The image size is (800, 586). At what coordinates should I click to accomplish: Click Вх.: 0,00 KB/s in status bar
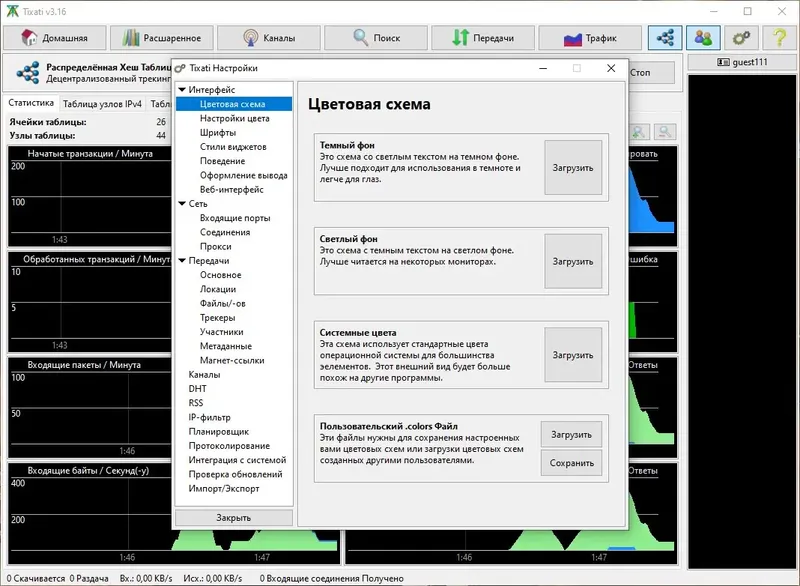[x=146, y=578]
